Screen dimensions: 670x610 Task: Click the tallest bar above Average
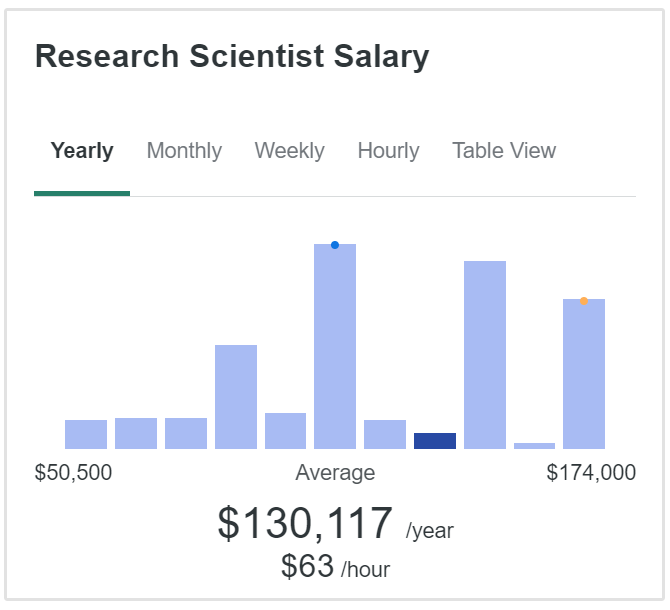(x=335, y=350)
